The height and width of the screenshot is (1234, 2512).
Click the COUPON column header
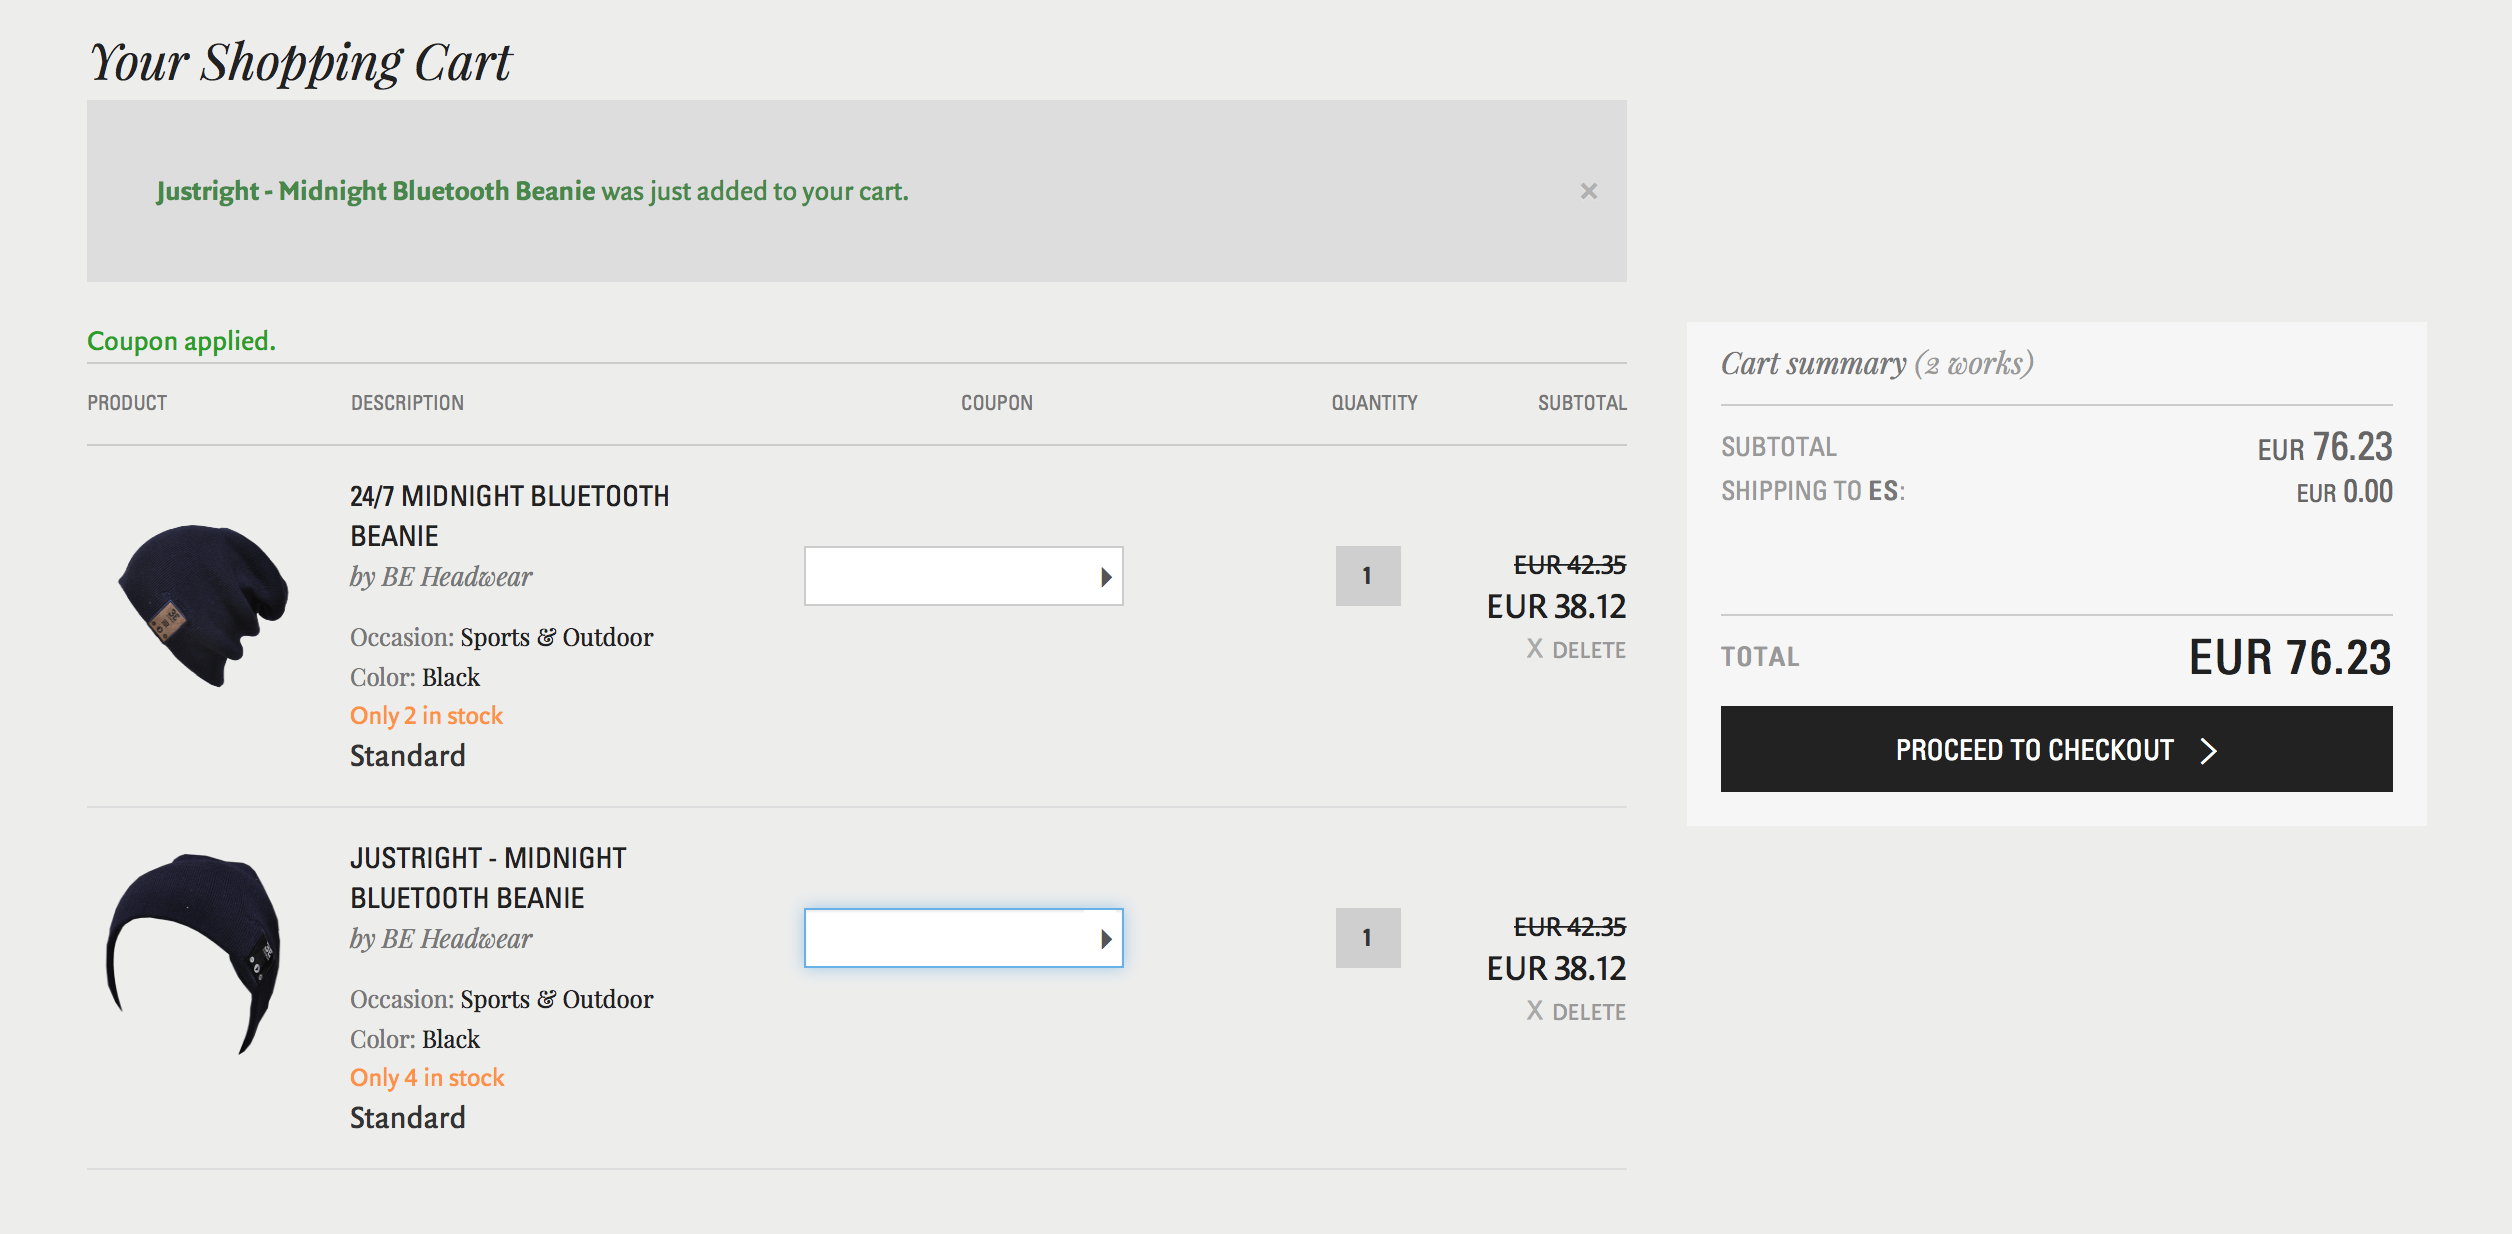tap(997, 403)
